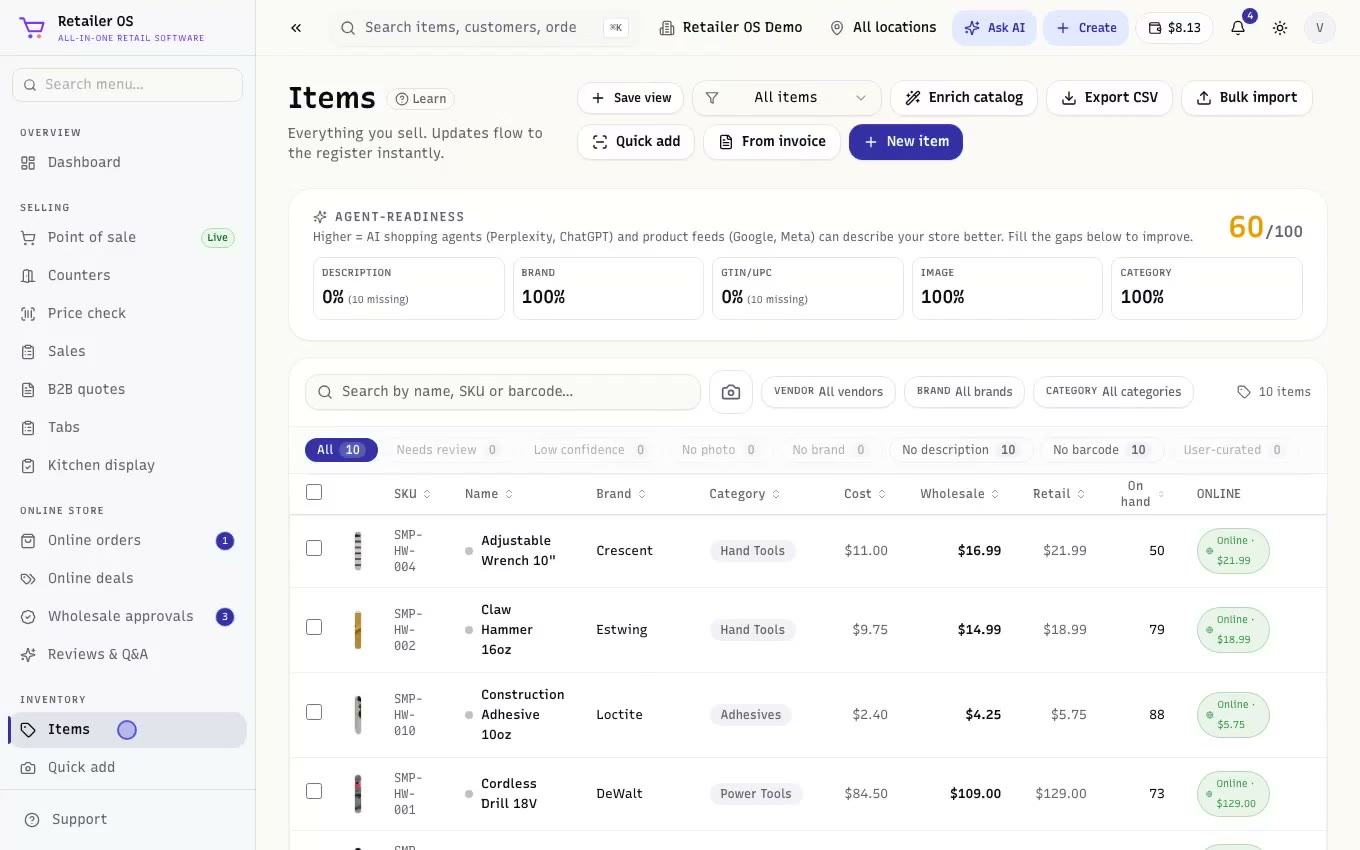Select the Claw Hammer 16oz row checkbox

click(x=314, y=627)
